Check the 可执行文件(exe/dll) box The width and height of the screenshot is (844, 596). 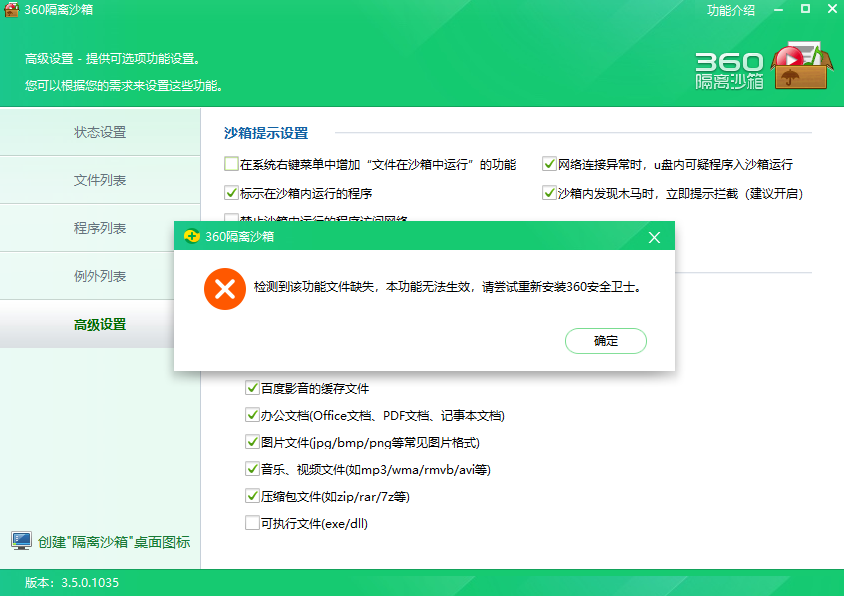coord(252,523)
